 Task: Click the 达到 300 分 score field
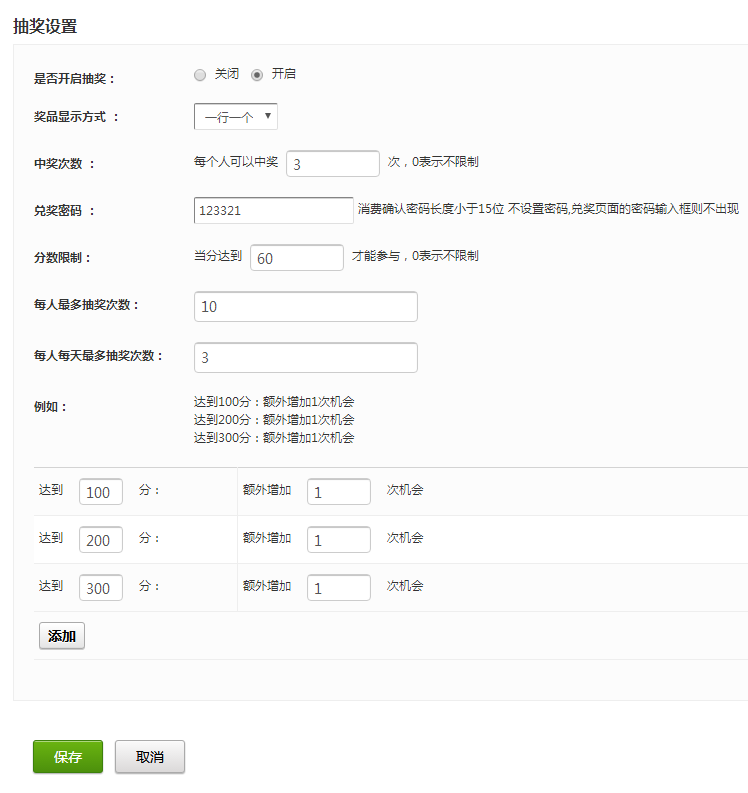(x=101, y=588)
